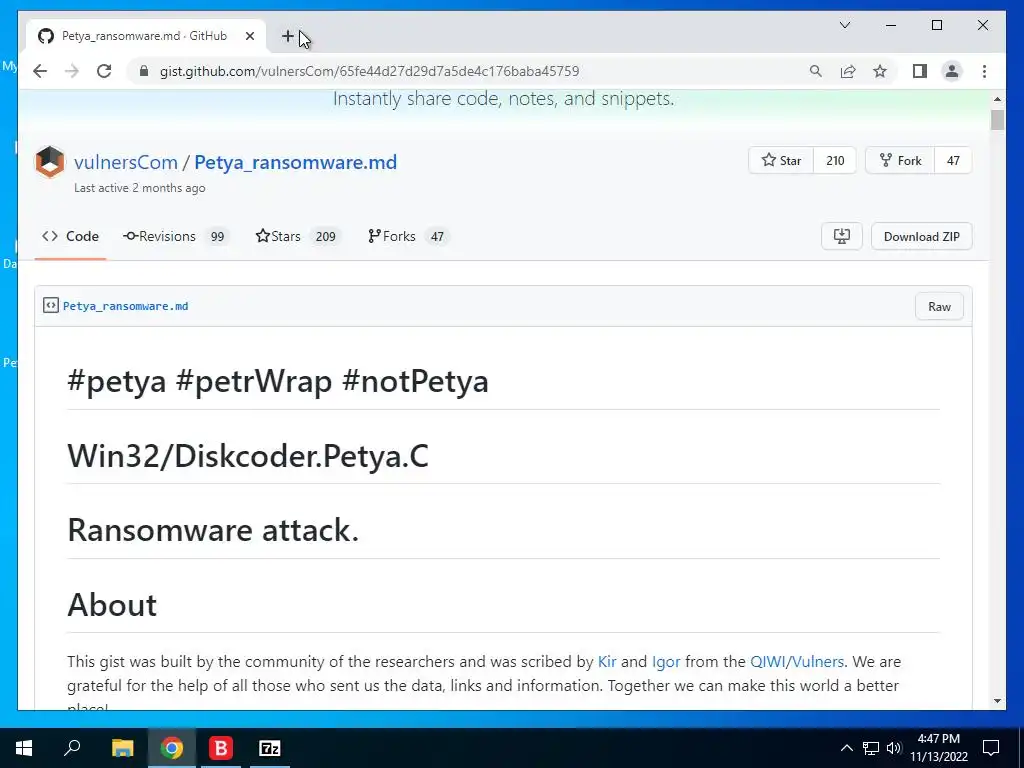Show hidden system tray icons
Viewport: 1024px width, 768px height.
tap(846, 748)
